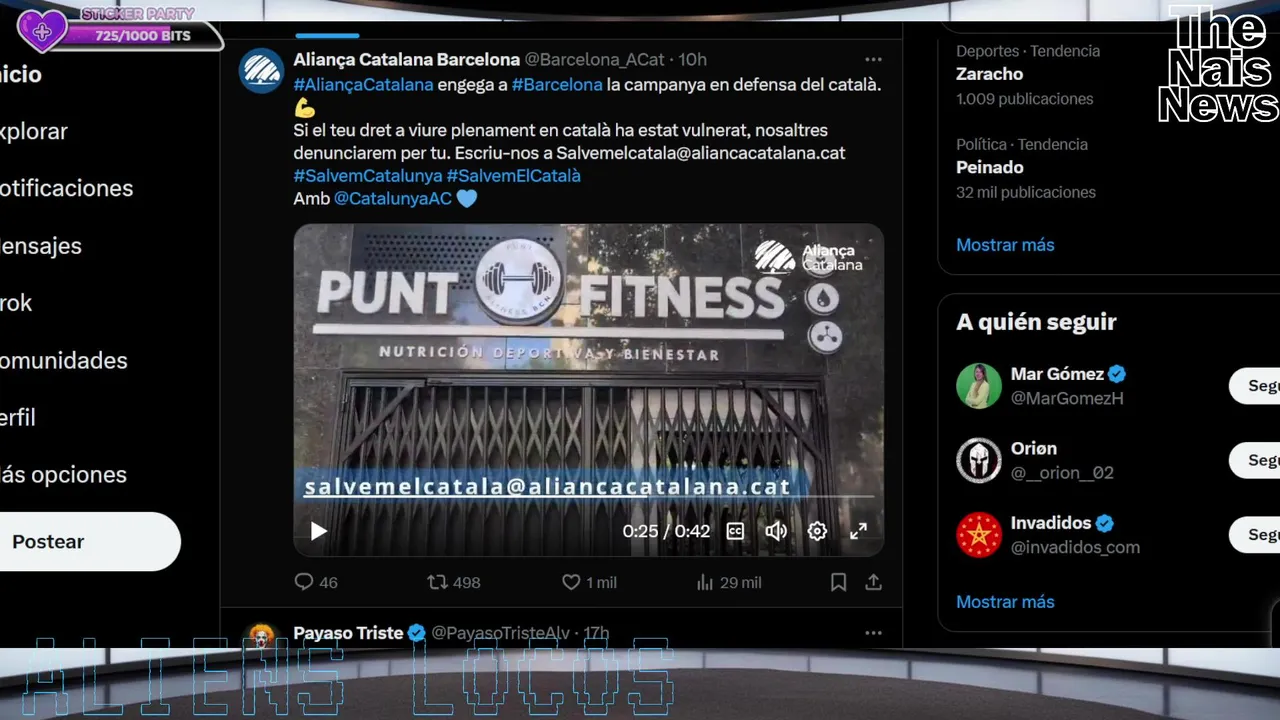
Task: Go to Inicio in the sidebar
Action: click(21, 74)
